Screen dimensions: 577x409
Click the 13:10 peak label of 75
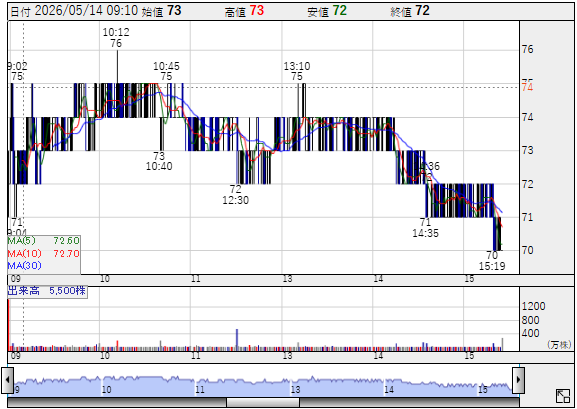click(x=297, y=71)
